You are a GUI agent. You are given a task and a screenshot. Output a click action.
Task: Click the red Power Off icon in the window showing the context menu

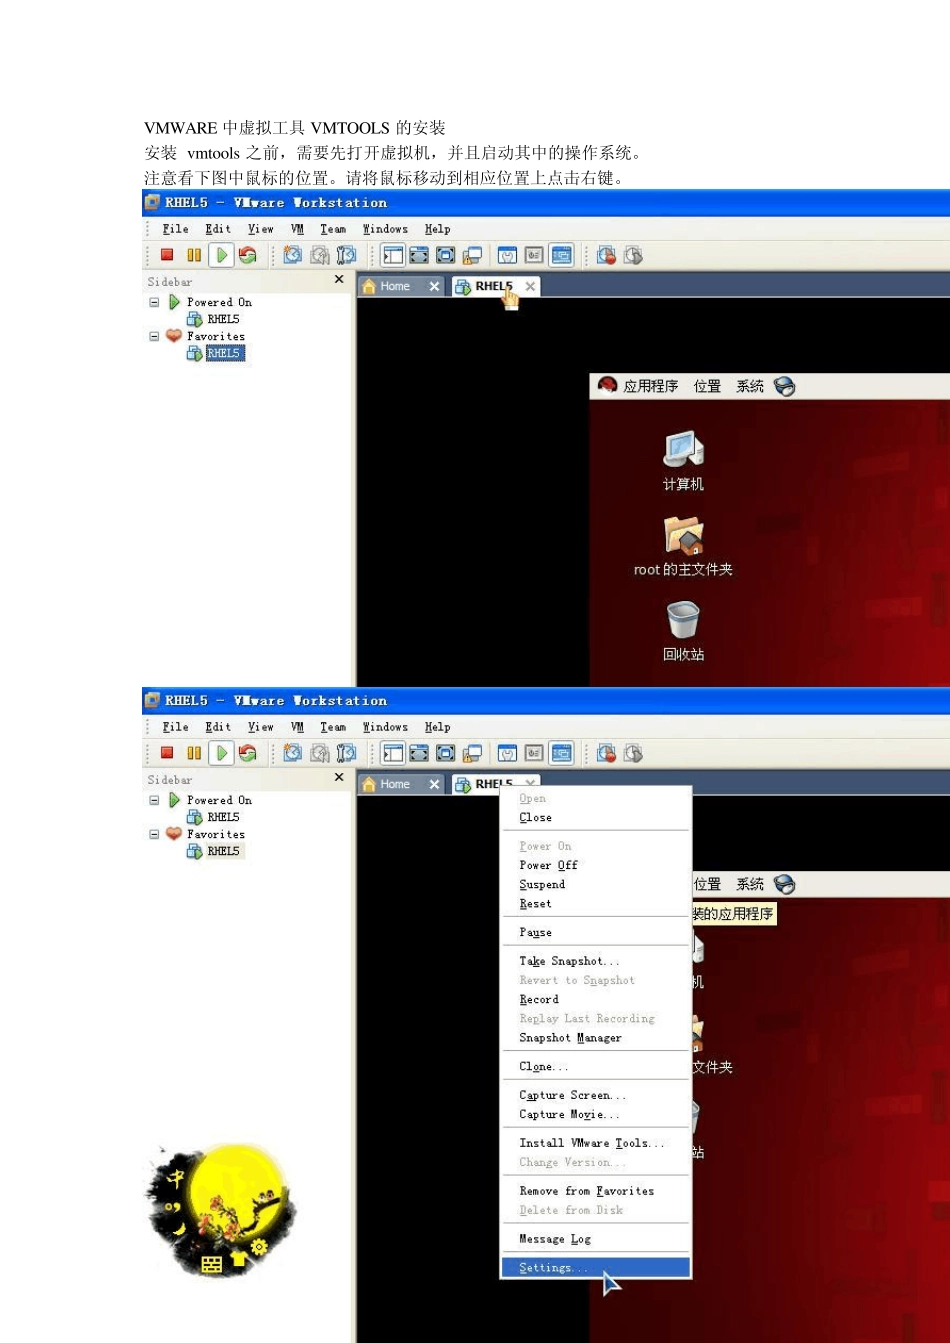pos(168,753)
